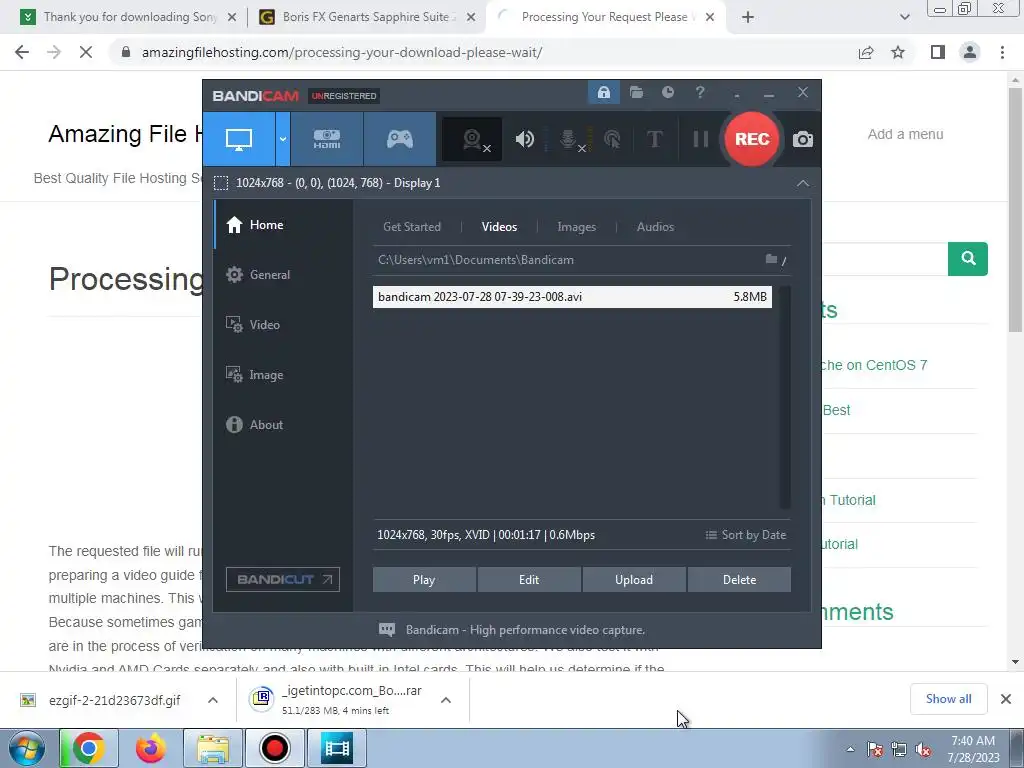Select HDMI device recording mode
Image resolution: width=1024 pixels, height=768 pixels.
[x=327, y=139]
